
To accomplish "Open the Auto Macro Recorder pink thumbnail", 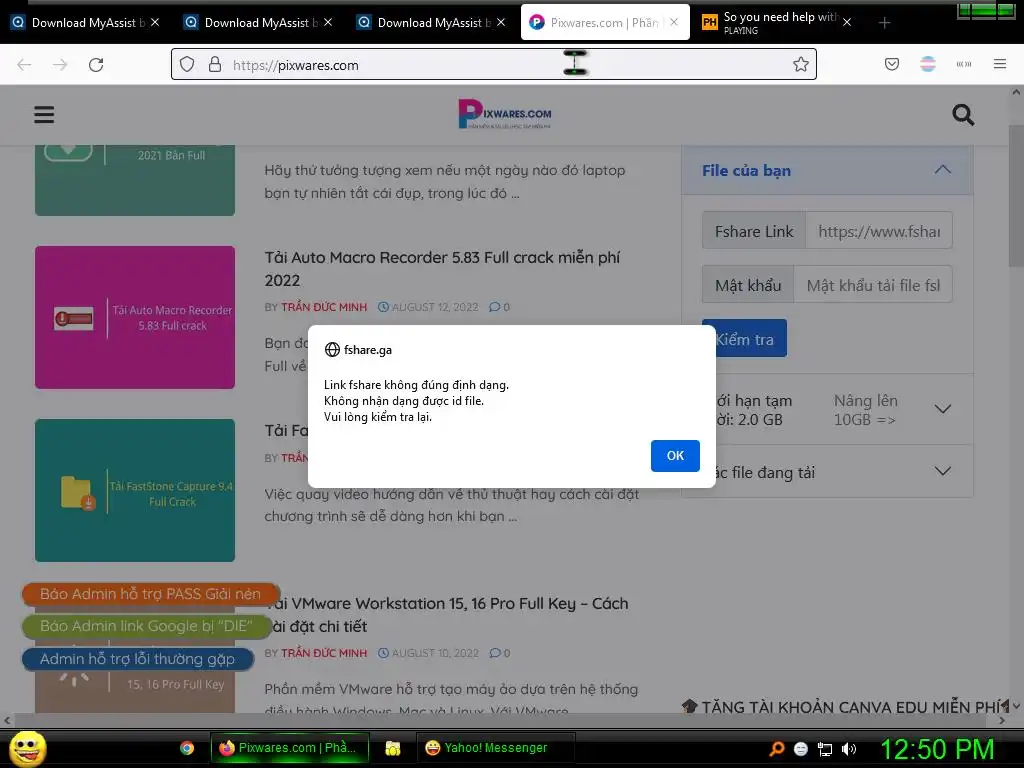I will click(135, 317).
